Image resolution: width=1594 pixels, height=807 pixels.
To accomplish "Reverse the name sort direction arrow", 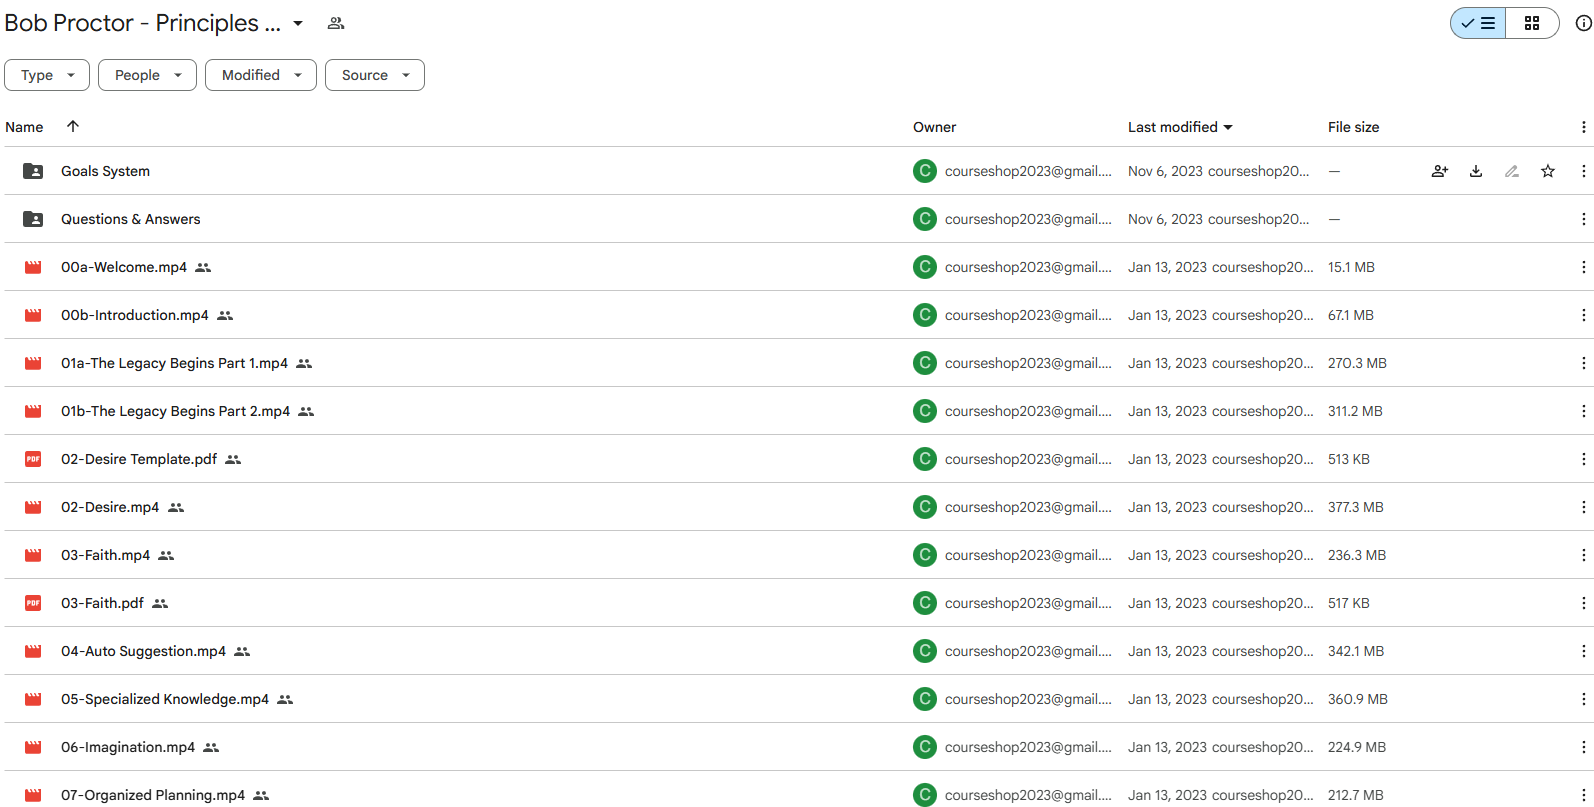I will pos(72,126).
